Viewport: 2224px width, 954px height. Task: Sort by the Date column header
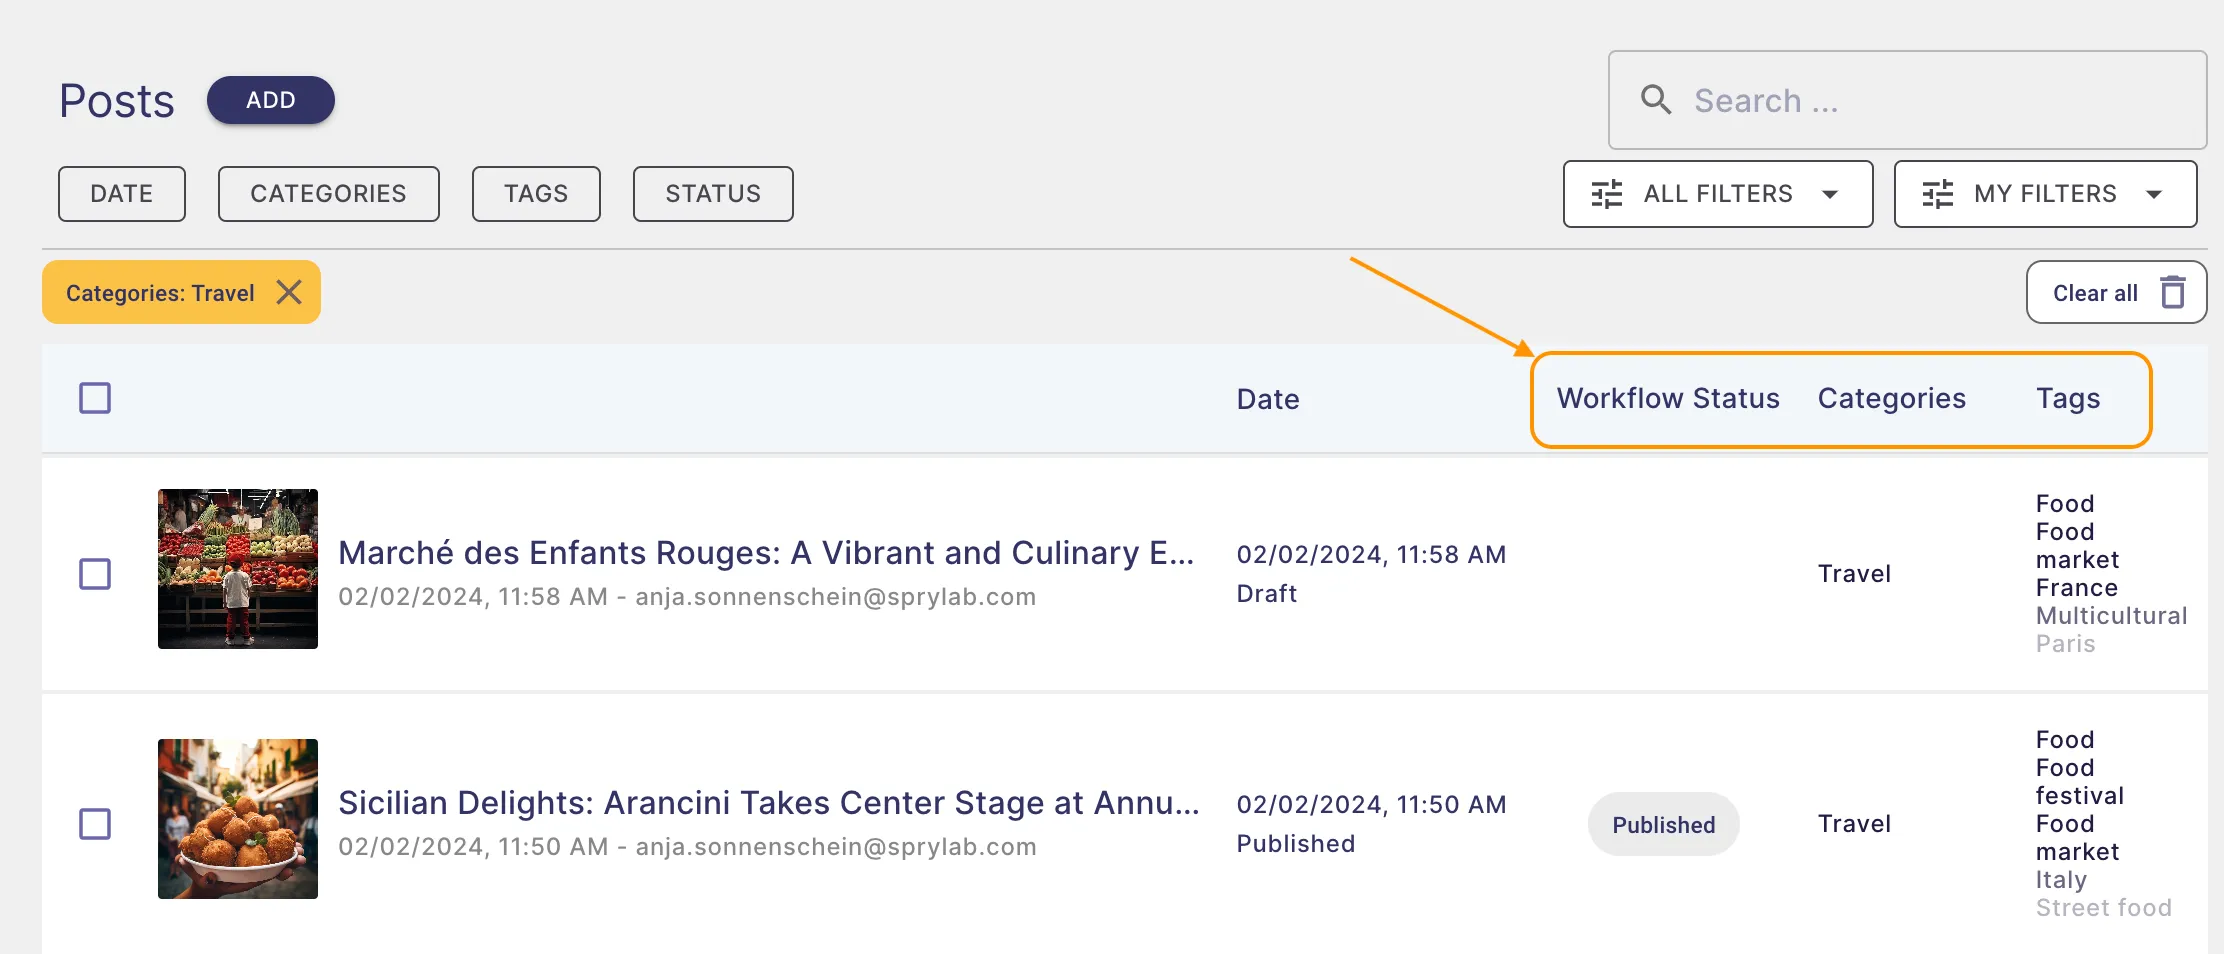pyautogui.click(x=1268, y=399)
